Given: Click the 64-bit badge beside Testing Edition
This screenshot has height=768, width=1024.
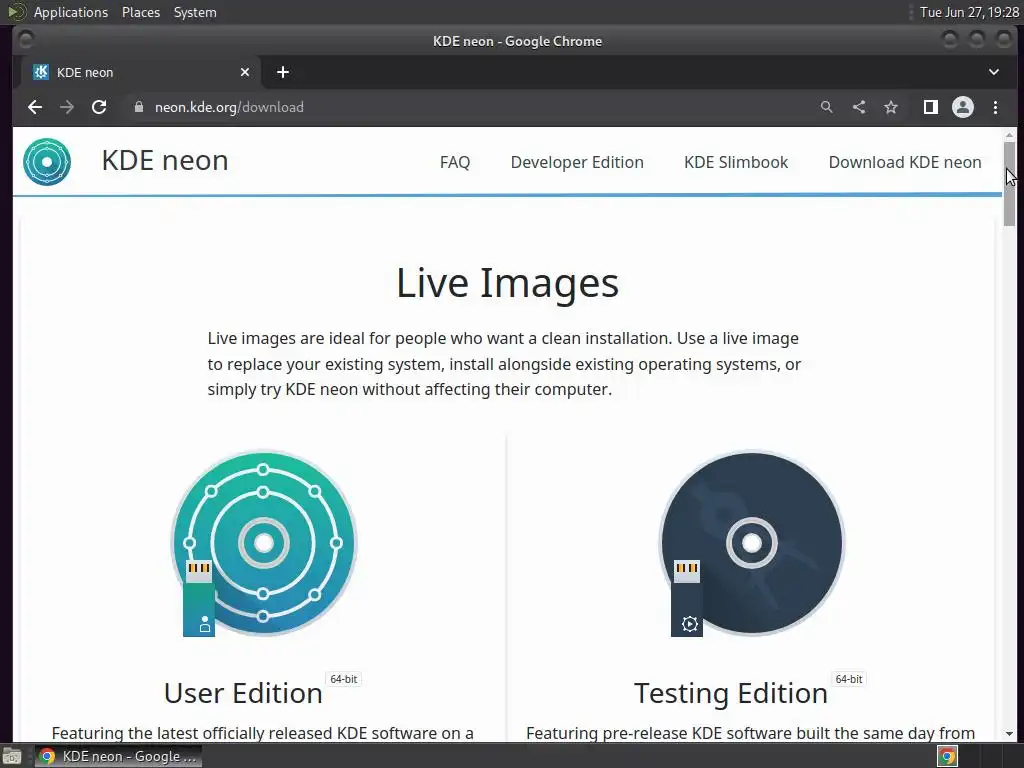Looking at the screenshot, I should (849, 679).
